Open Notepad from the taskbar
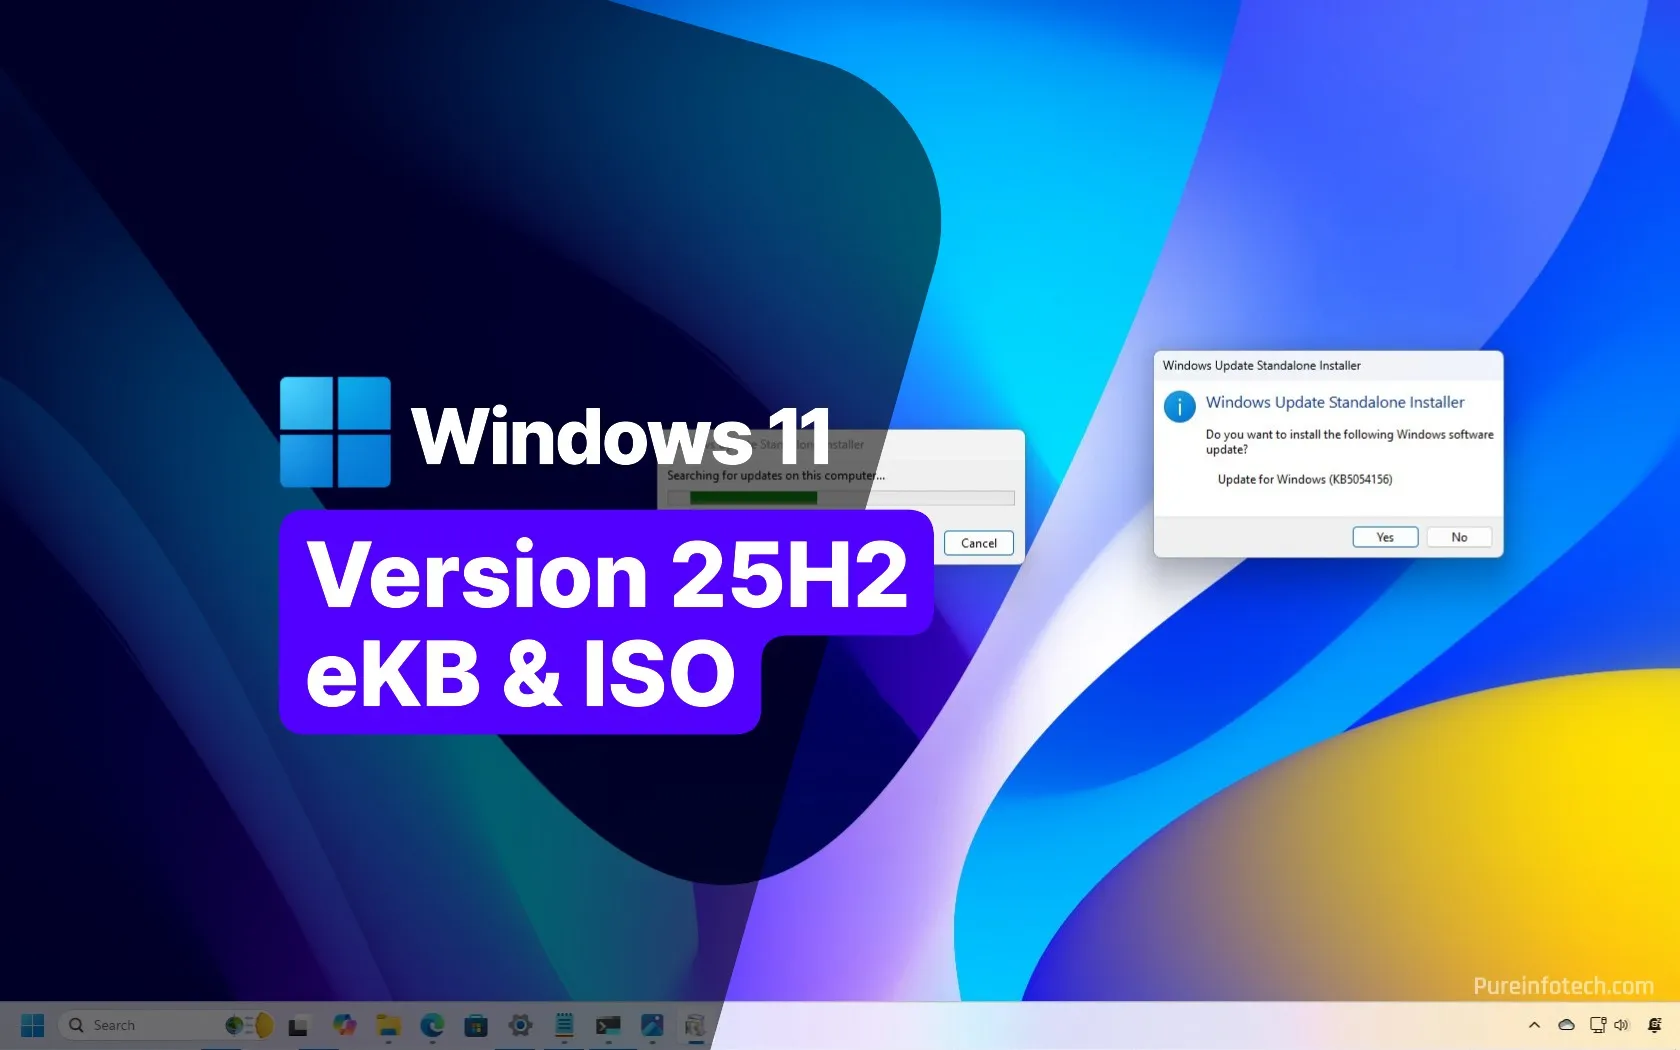This screenshot has width=1680, height=1050. tap(563, 1025)
